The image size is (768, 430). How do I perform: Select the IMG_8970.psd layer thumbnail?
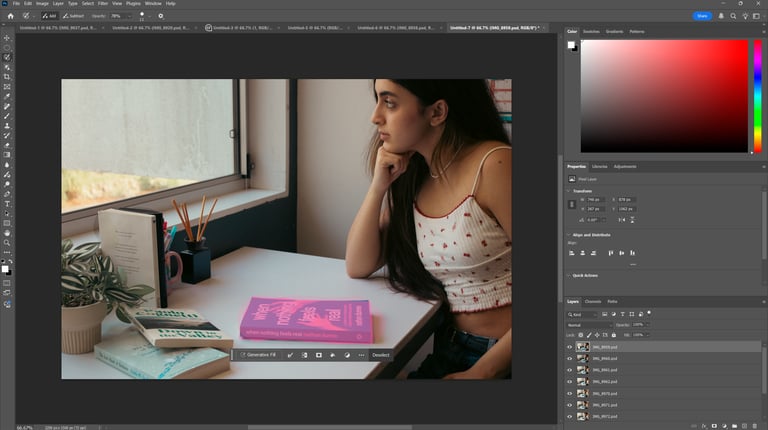pos(582,393)
